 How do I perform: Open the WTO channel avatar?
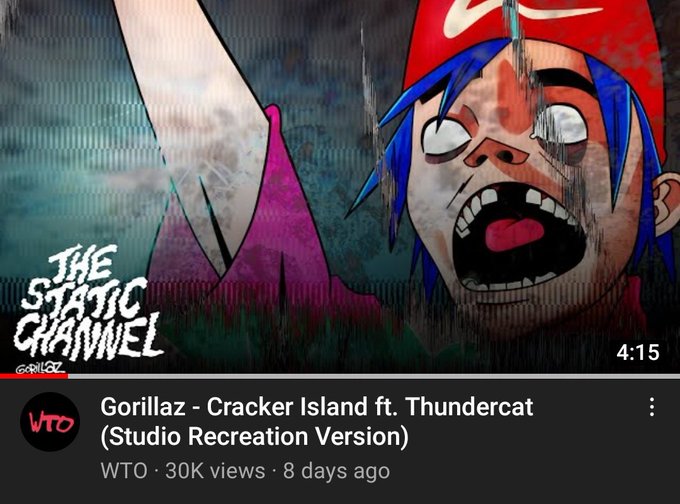tap(50, 422)
